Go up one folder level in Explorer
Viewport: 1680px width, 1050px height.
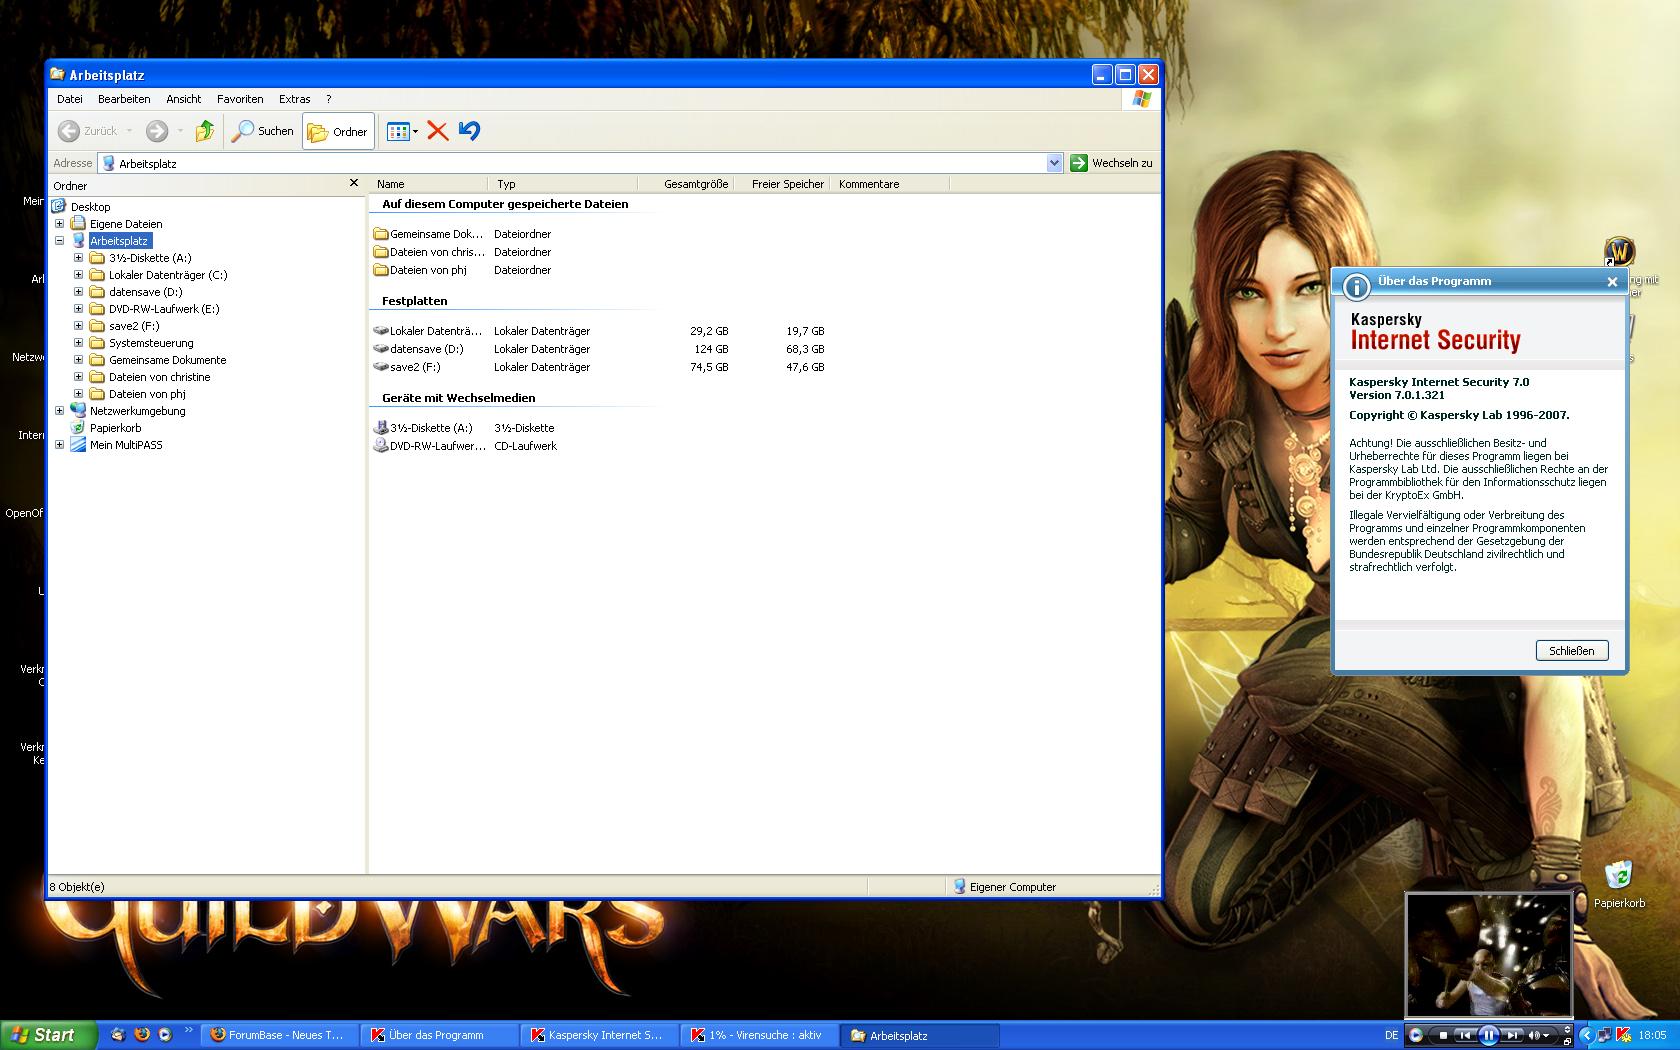coord(205,131)
